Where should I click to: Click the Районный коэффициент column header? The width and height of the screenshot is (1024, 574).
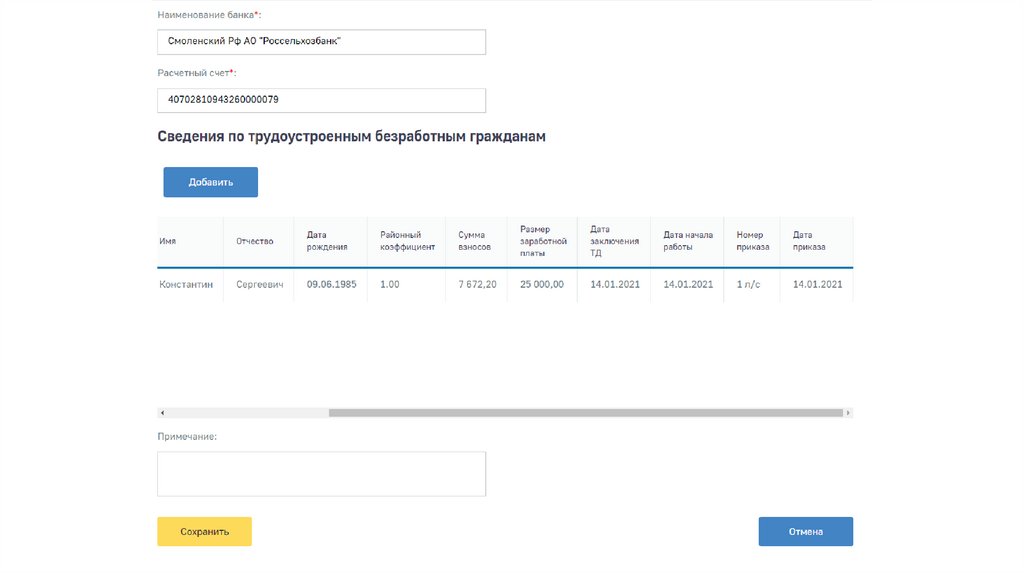click(x=407, y=241)
